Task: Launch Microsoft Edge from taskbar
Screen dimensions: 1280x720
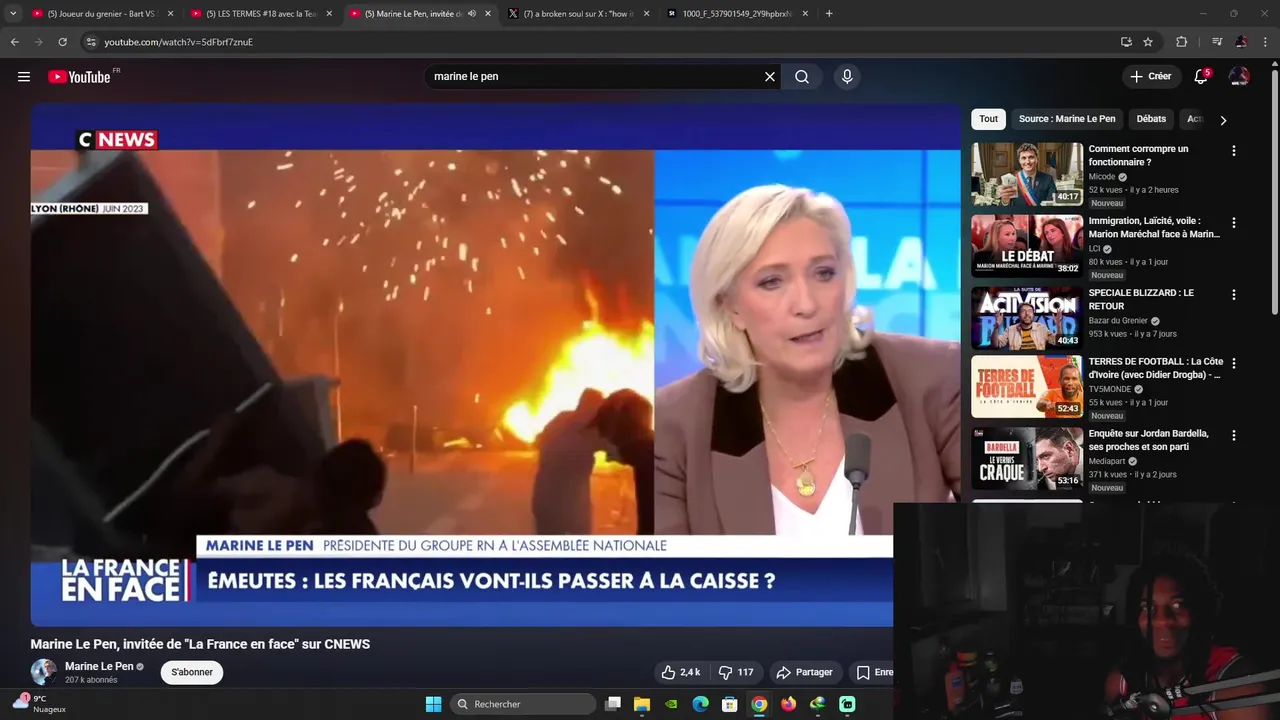Action: tap(701, 704)
